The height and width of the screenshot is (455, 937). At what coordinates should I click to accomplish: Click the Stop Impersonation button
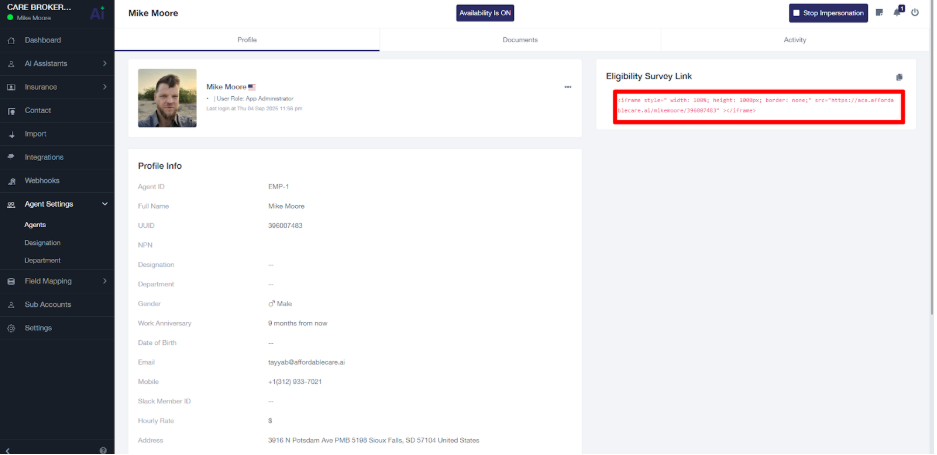tap(828, 13)
